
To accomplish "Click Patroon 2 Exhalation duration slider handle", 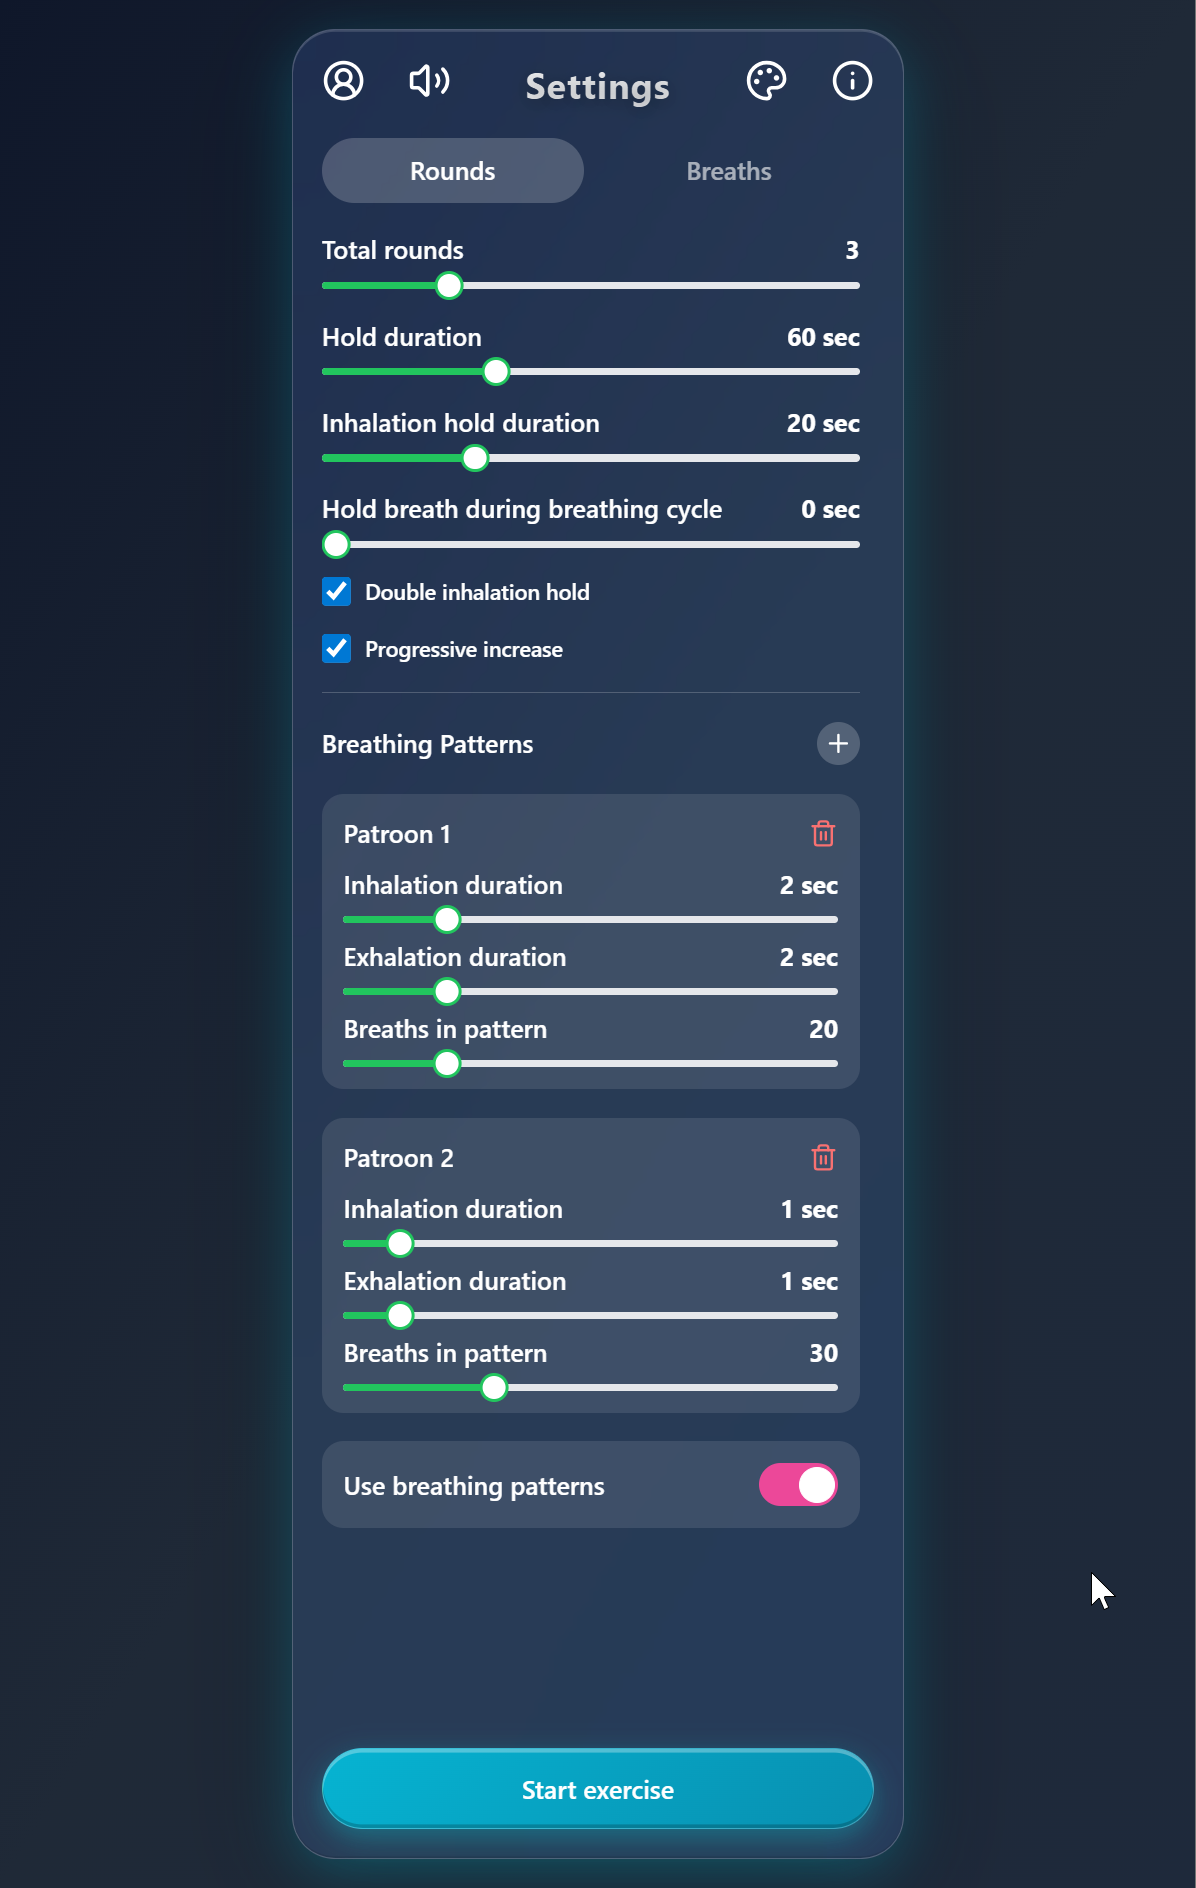I will (400, 1315).
